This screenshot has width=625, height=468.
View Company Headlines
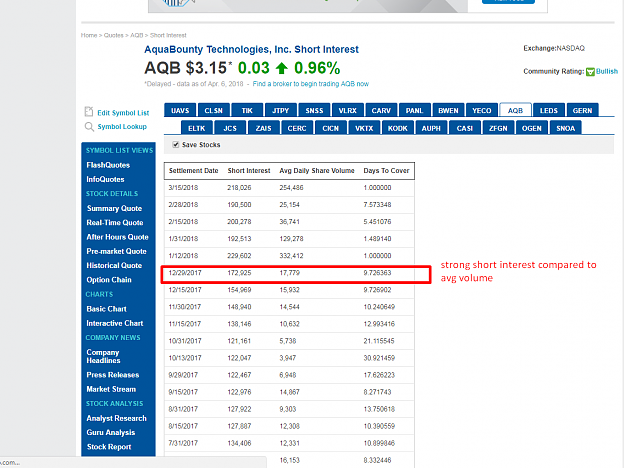point(103,356)
